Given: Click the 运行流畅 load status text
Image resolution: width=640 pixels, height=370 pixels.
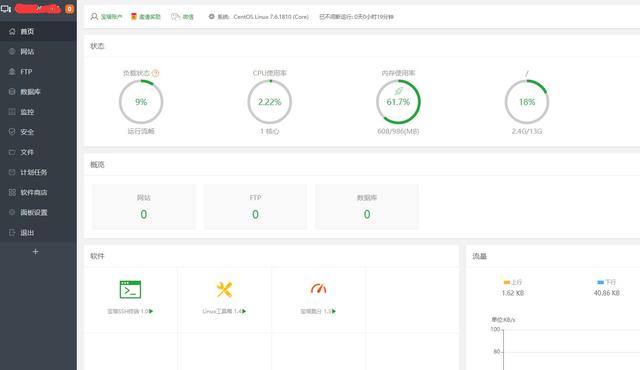Looking at the screenshot, I should point(141,131).
